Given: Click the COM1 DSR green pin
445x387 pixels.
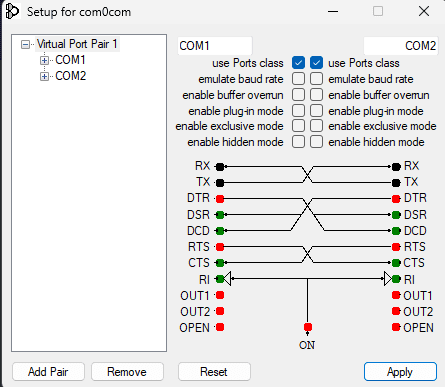Looking at the screenshot, I should coord(220,215).
